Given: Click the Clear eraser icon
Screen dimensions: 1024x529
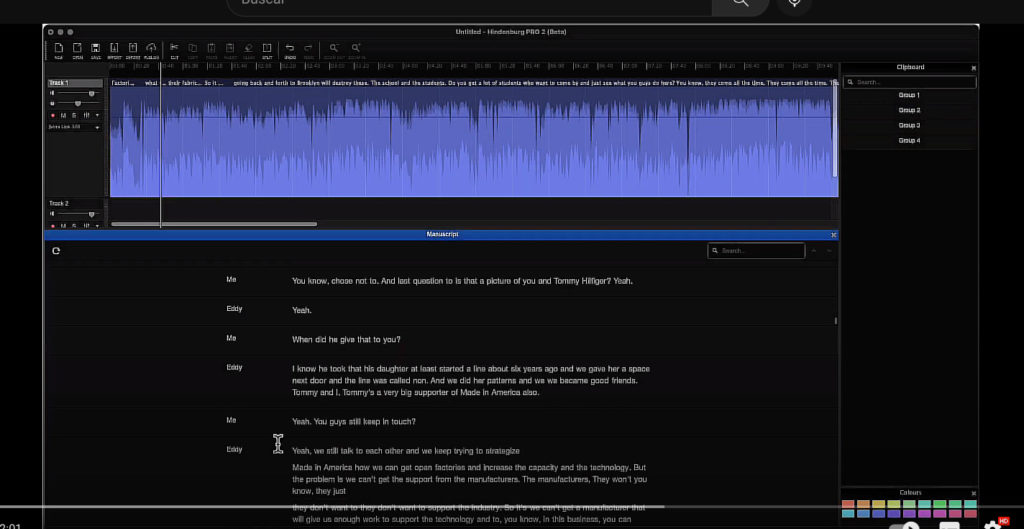Looking at the screenshot, I should [248, 50].
